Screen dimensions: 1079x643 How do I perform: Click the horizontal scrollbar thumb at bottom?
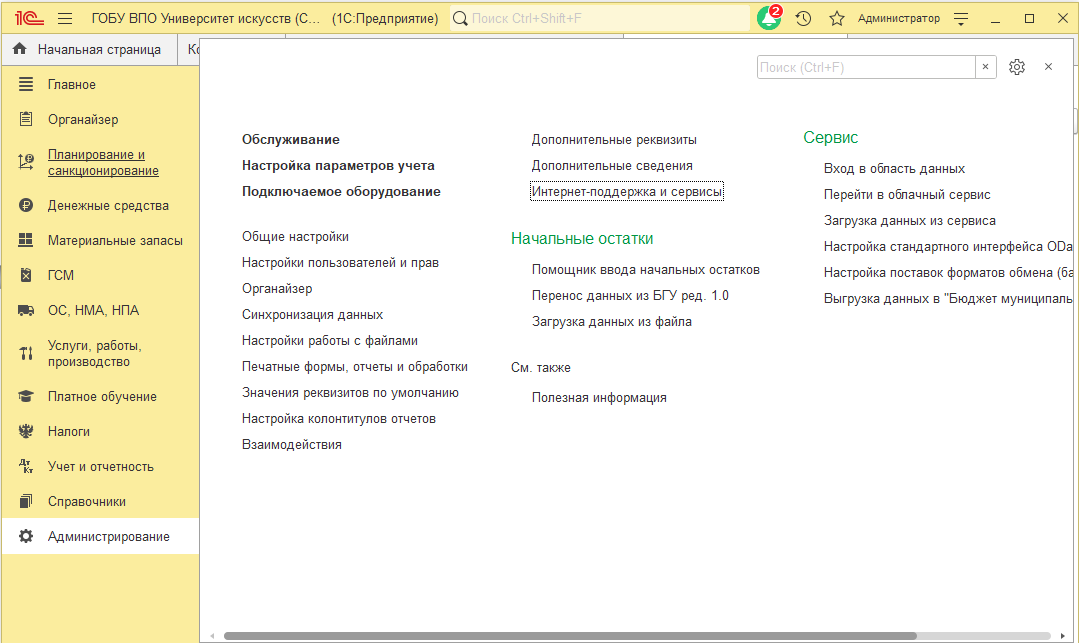[x=570, y=635]
